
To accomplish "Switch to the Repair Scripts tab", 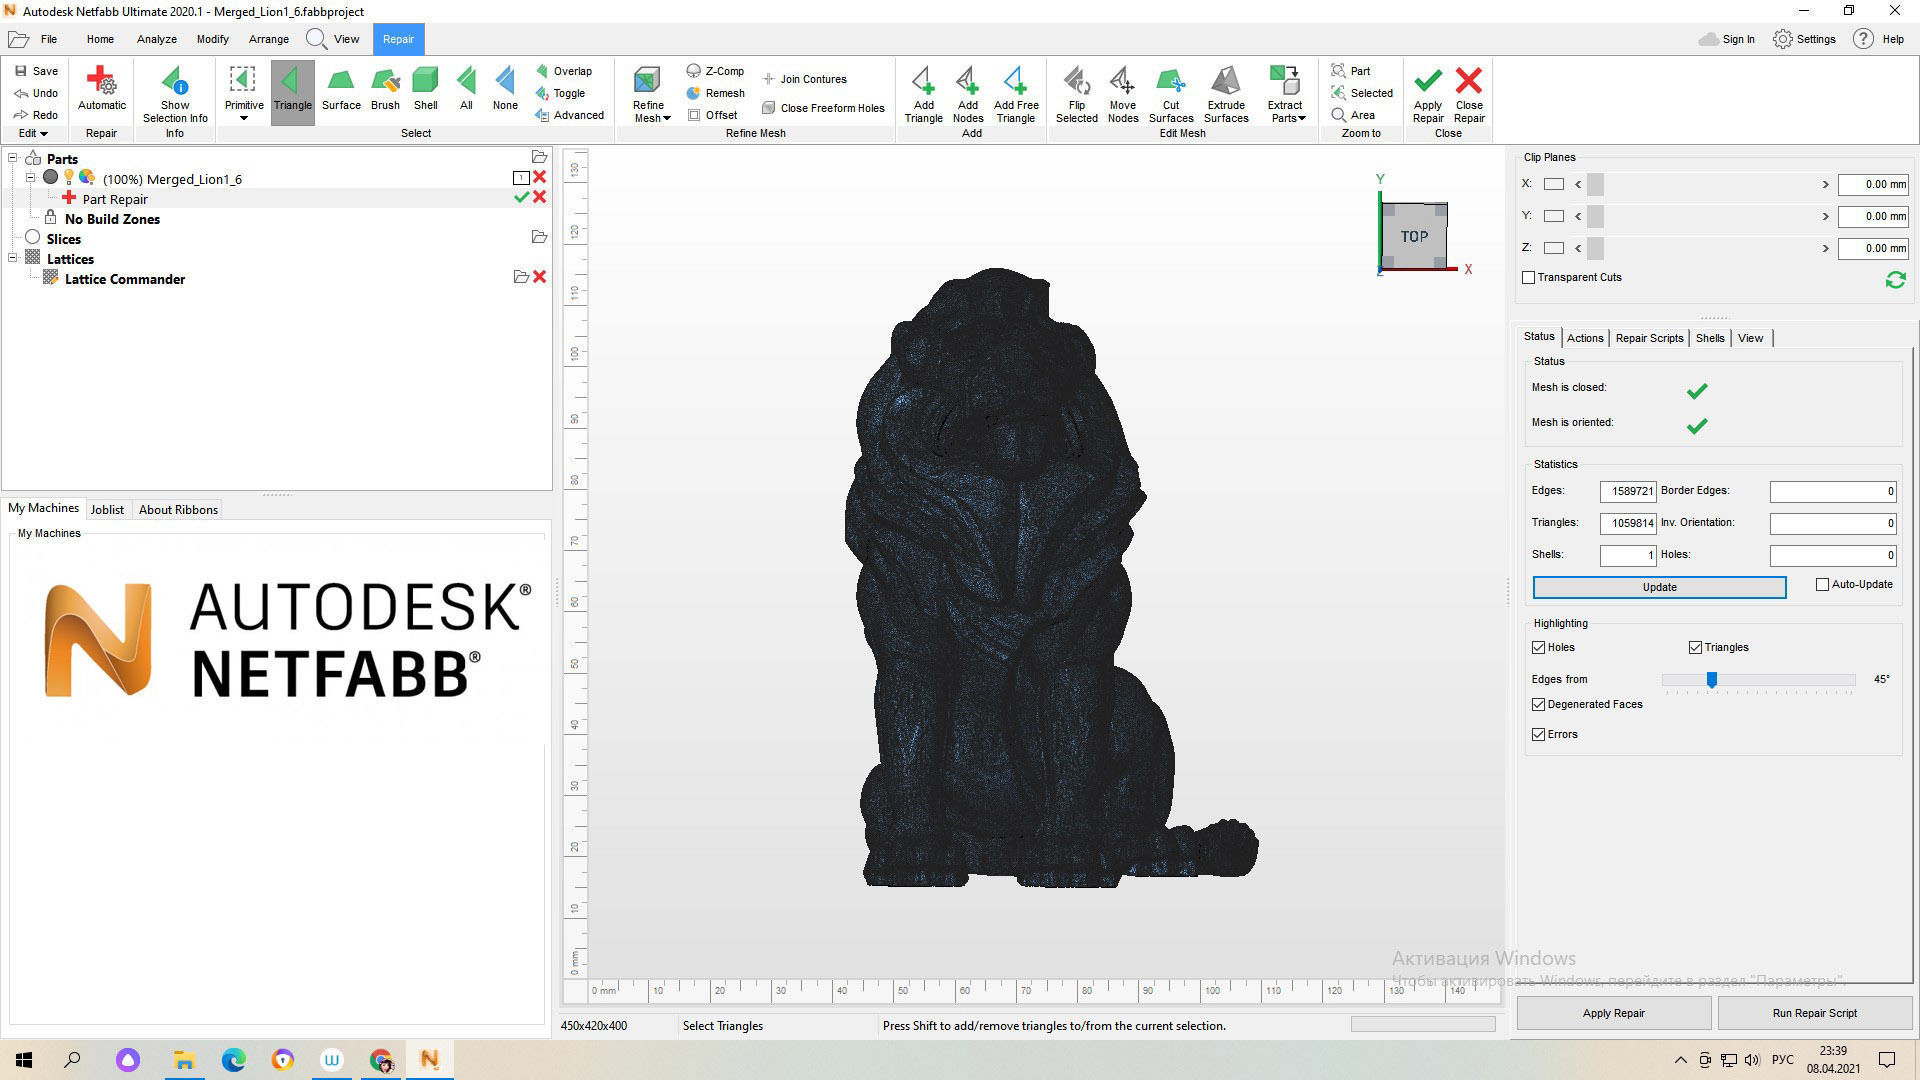I will pyautogui.click(x=1649, y=338).
